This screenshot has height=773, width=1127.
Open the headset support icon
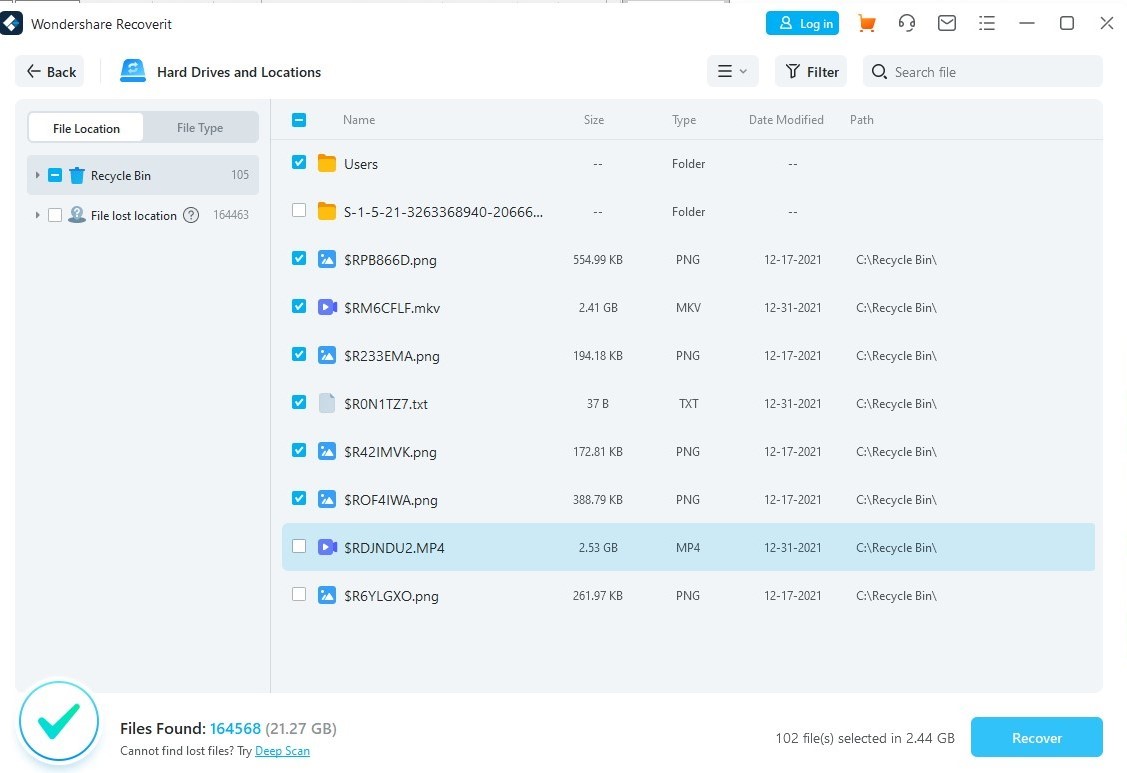click(907, 23)
